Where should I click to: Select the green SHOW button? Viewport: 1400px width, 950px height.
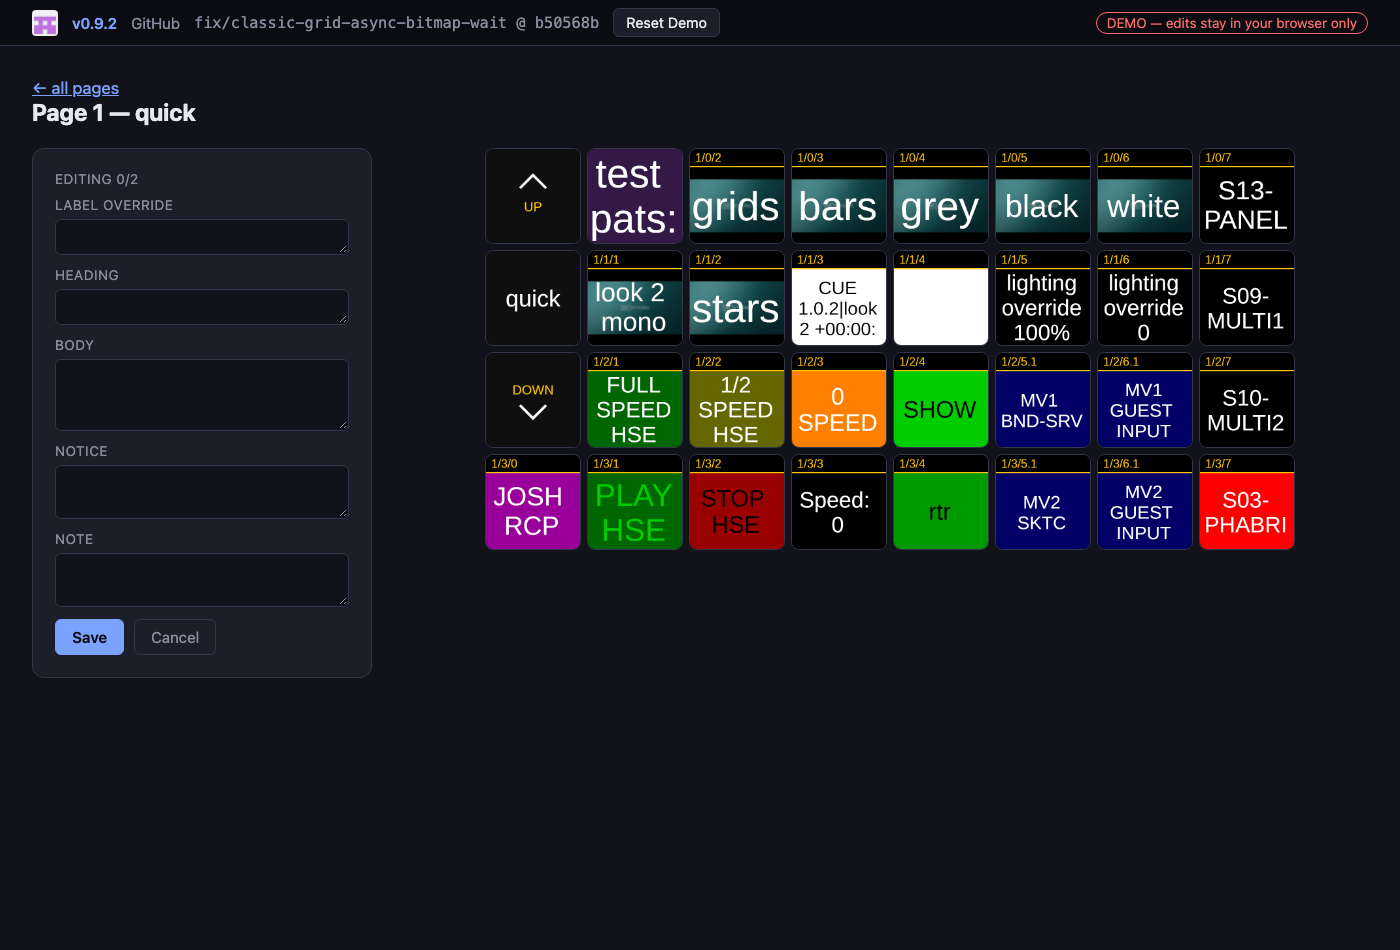pos(941,400)
